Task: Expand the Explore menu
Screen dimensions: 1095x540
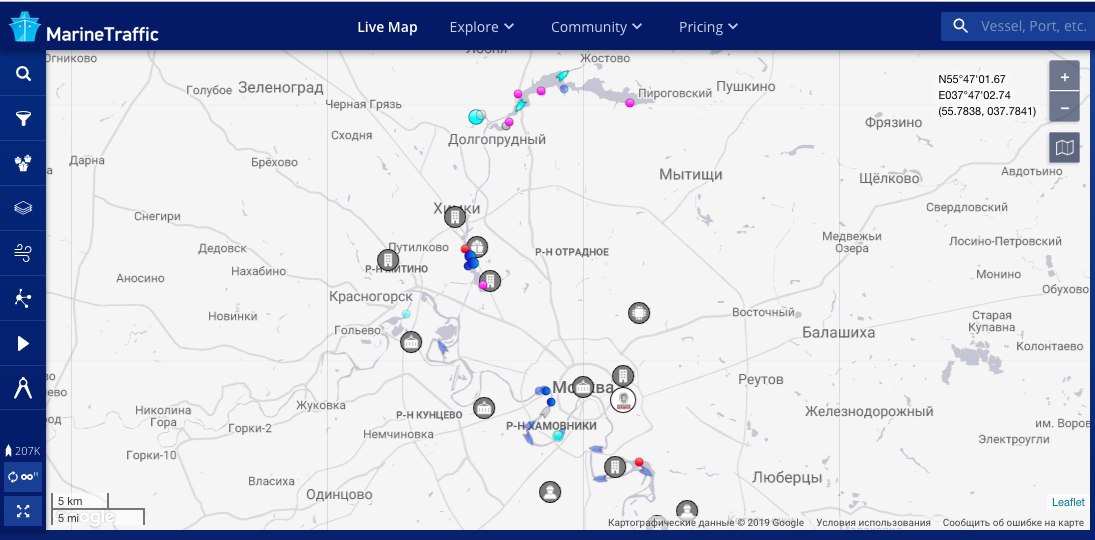Action: pyautogui.click(x=482, y=27)
